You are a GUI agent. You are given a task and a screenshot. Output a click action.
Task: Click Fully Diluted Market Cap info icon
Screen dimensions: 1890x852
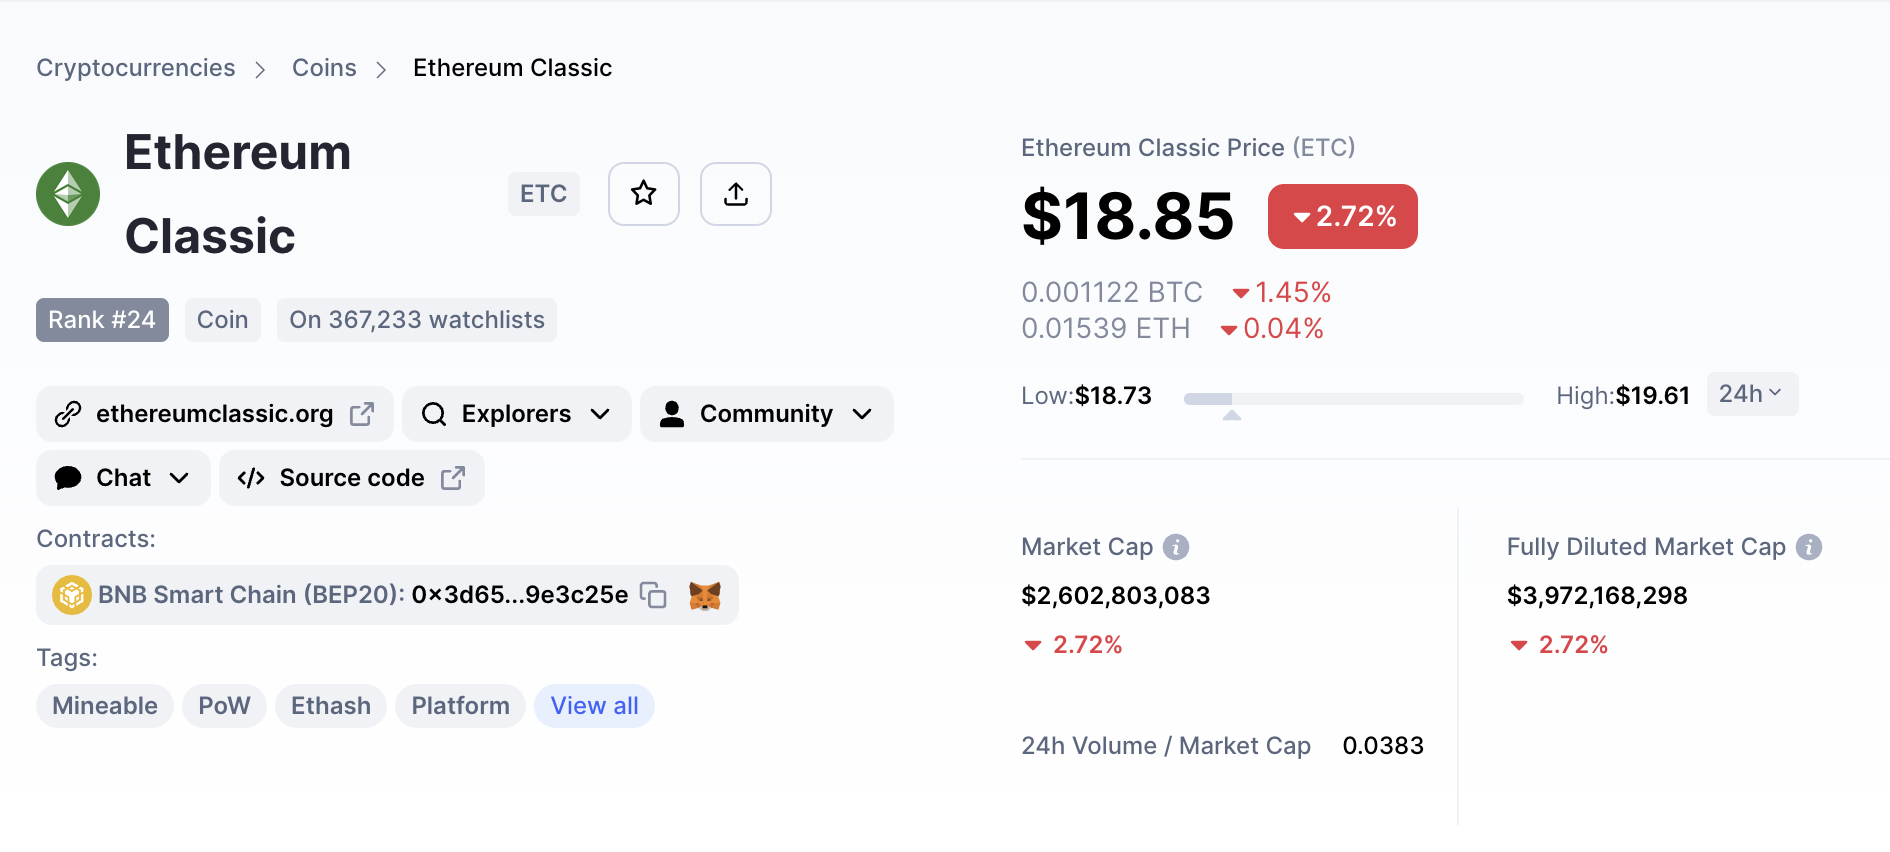[x=1808, y=547]
